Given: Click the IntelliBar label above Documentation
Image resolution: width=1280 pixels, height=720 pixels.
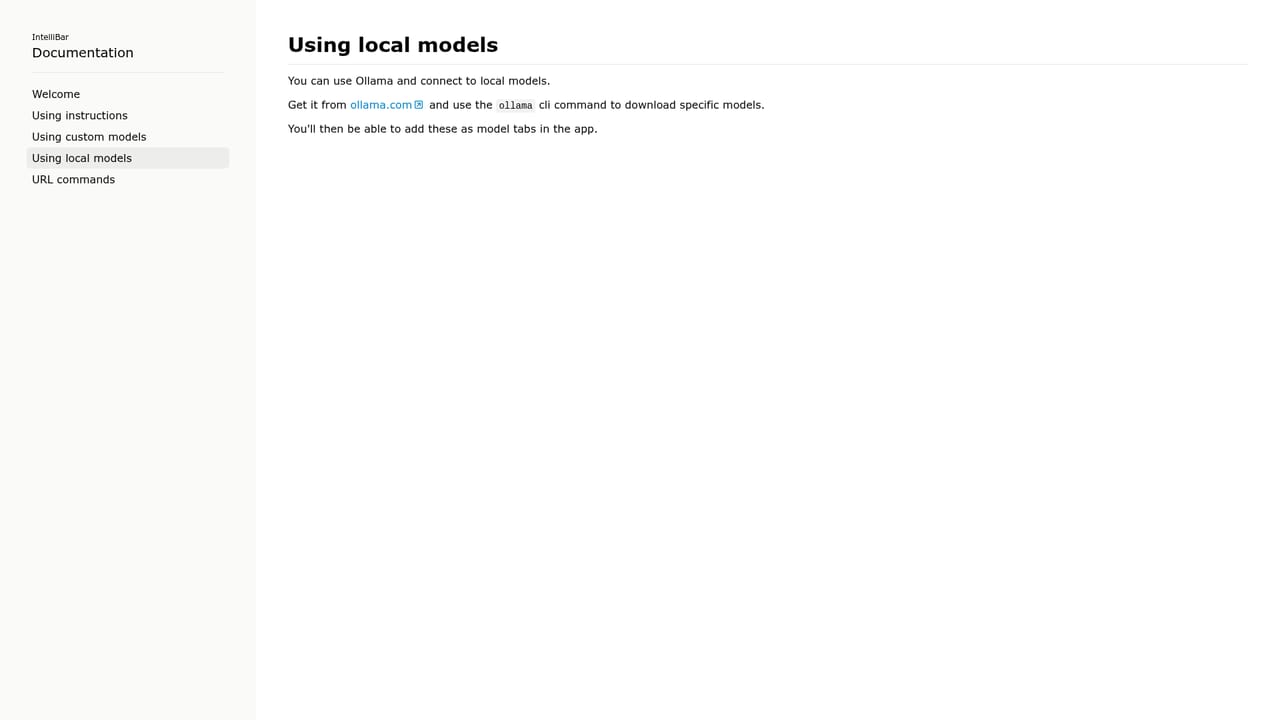Looking at the screenshot, I should 50,37.
